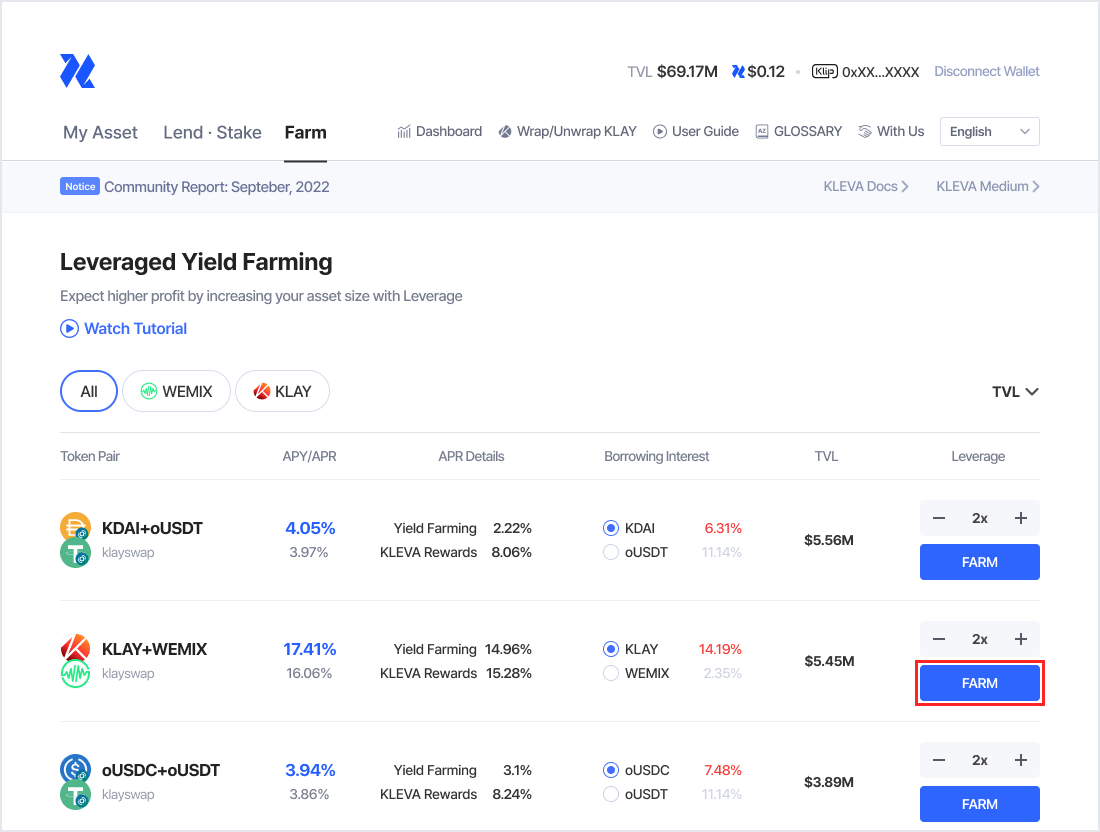1100x832 pixels.
Task: Select oUSDT borrowing option for KDAI+oUSDT
Action: 611,552
